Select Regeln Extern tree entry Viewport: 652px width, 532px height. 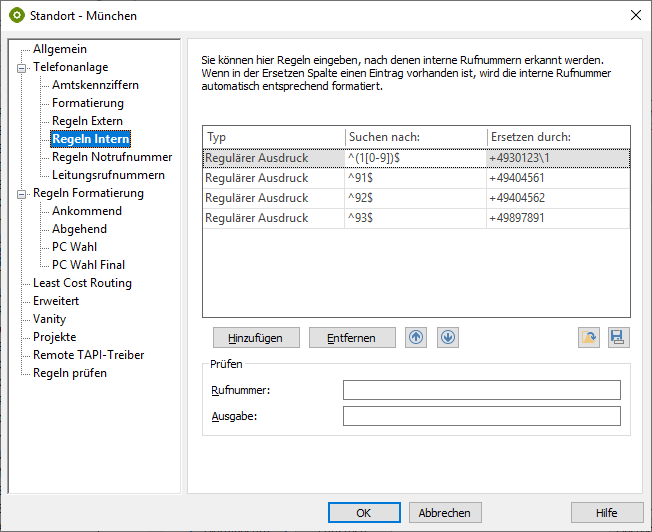(88, 121)
